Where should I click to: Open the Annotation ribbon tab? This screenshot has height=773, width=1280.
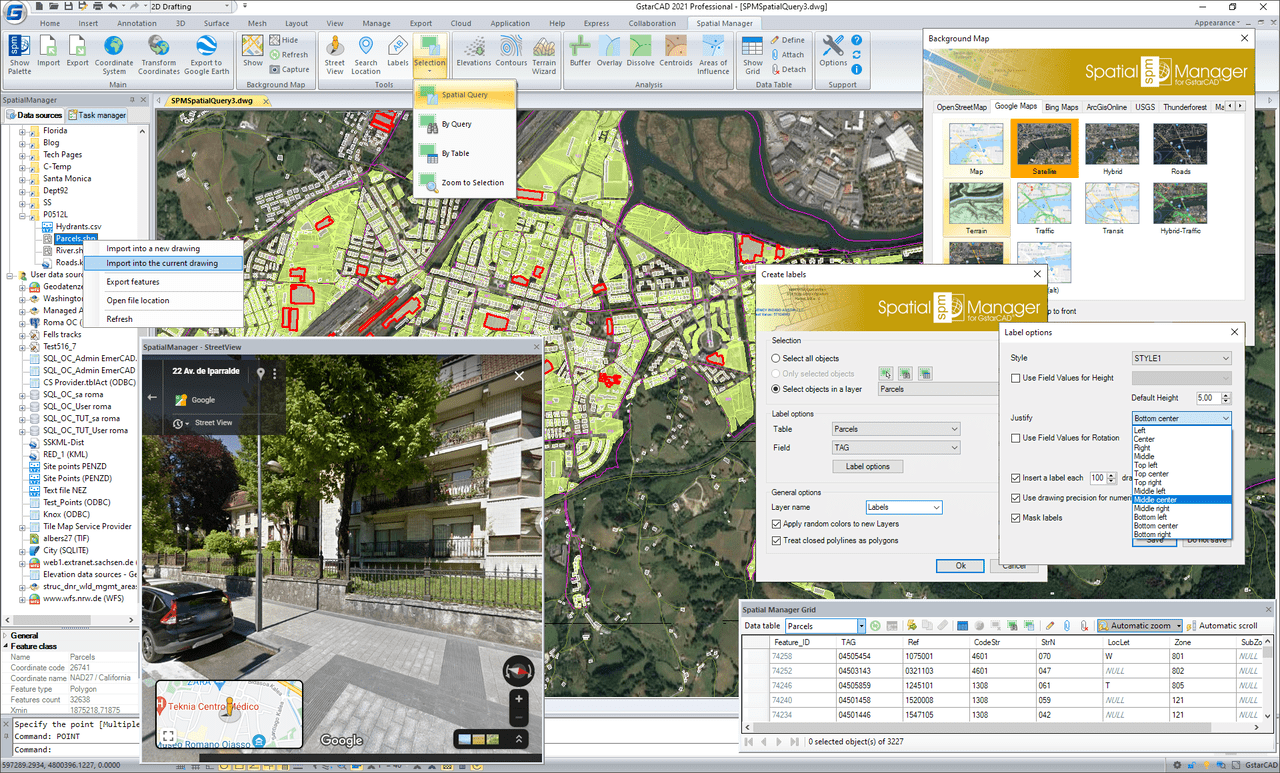(136, 23)
